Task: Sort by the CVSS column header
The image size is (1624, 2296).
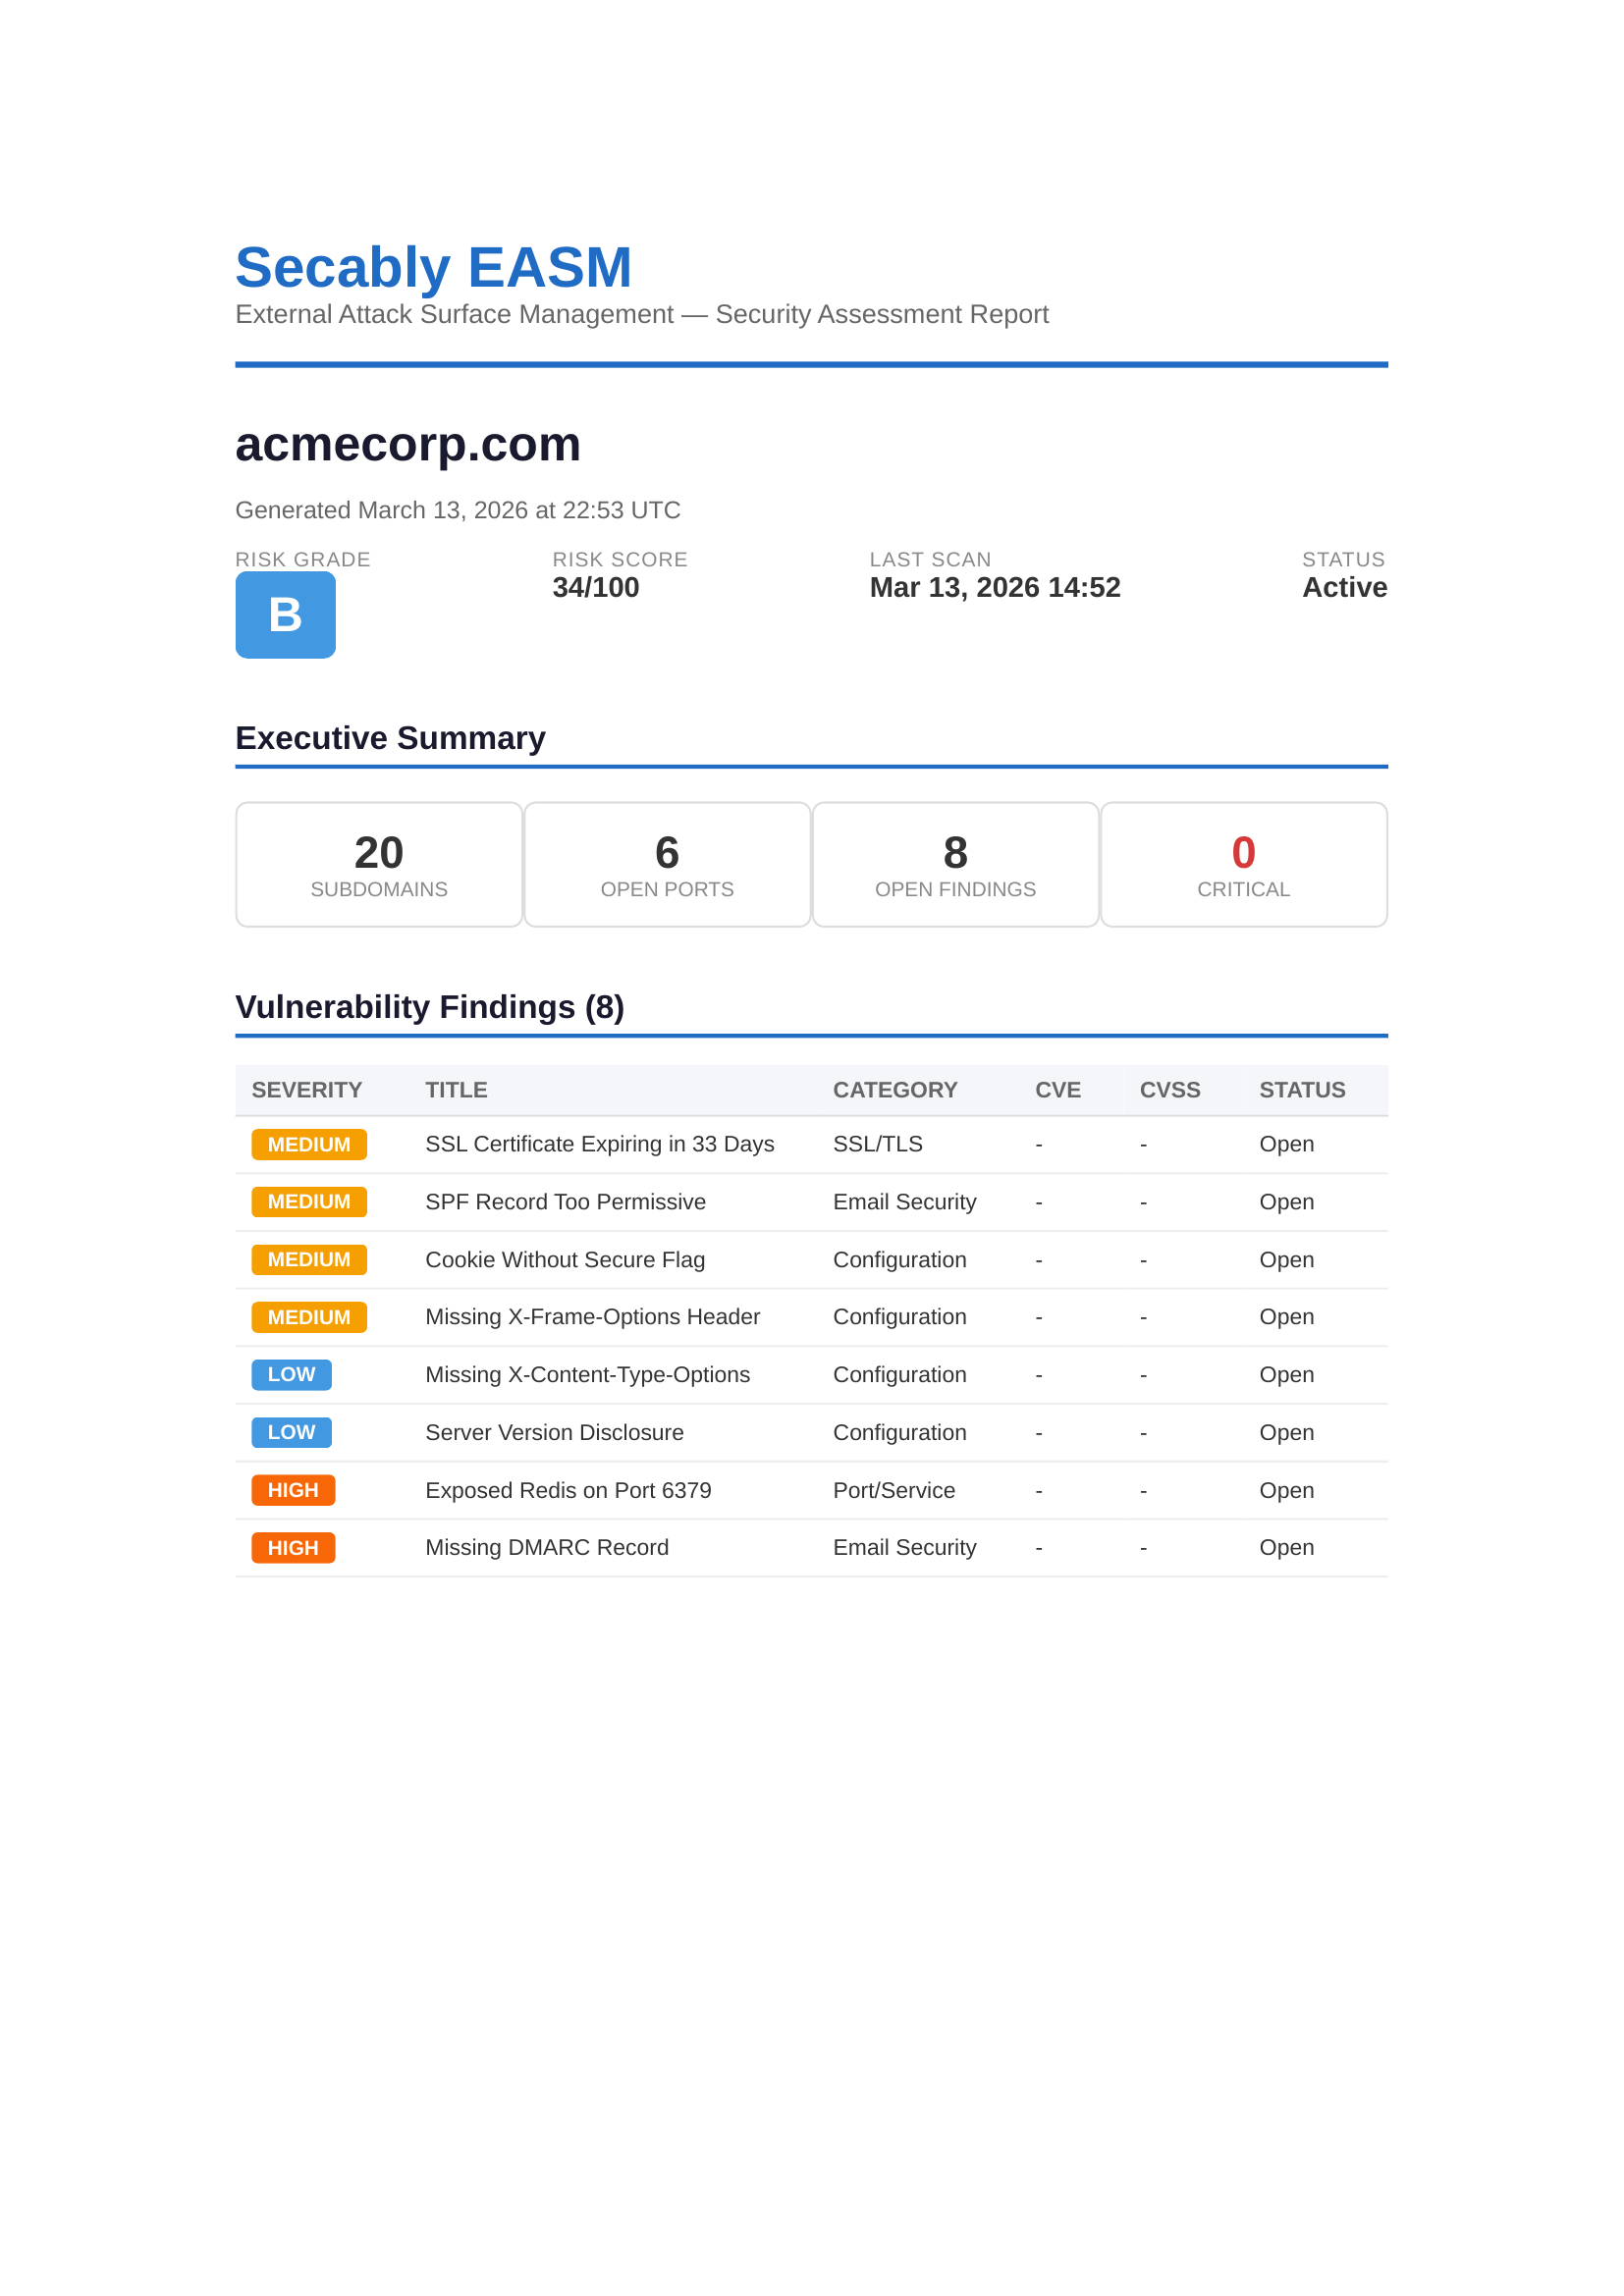Action: [1171, 1090]
